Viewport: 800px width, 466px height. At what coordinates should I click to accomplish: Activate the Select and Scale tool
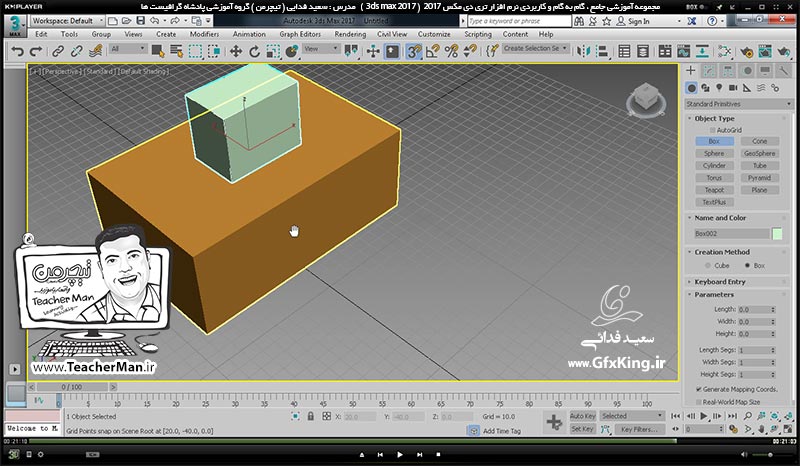tap(273, 51)
